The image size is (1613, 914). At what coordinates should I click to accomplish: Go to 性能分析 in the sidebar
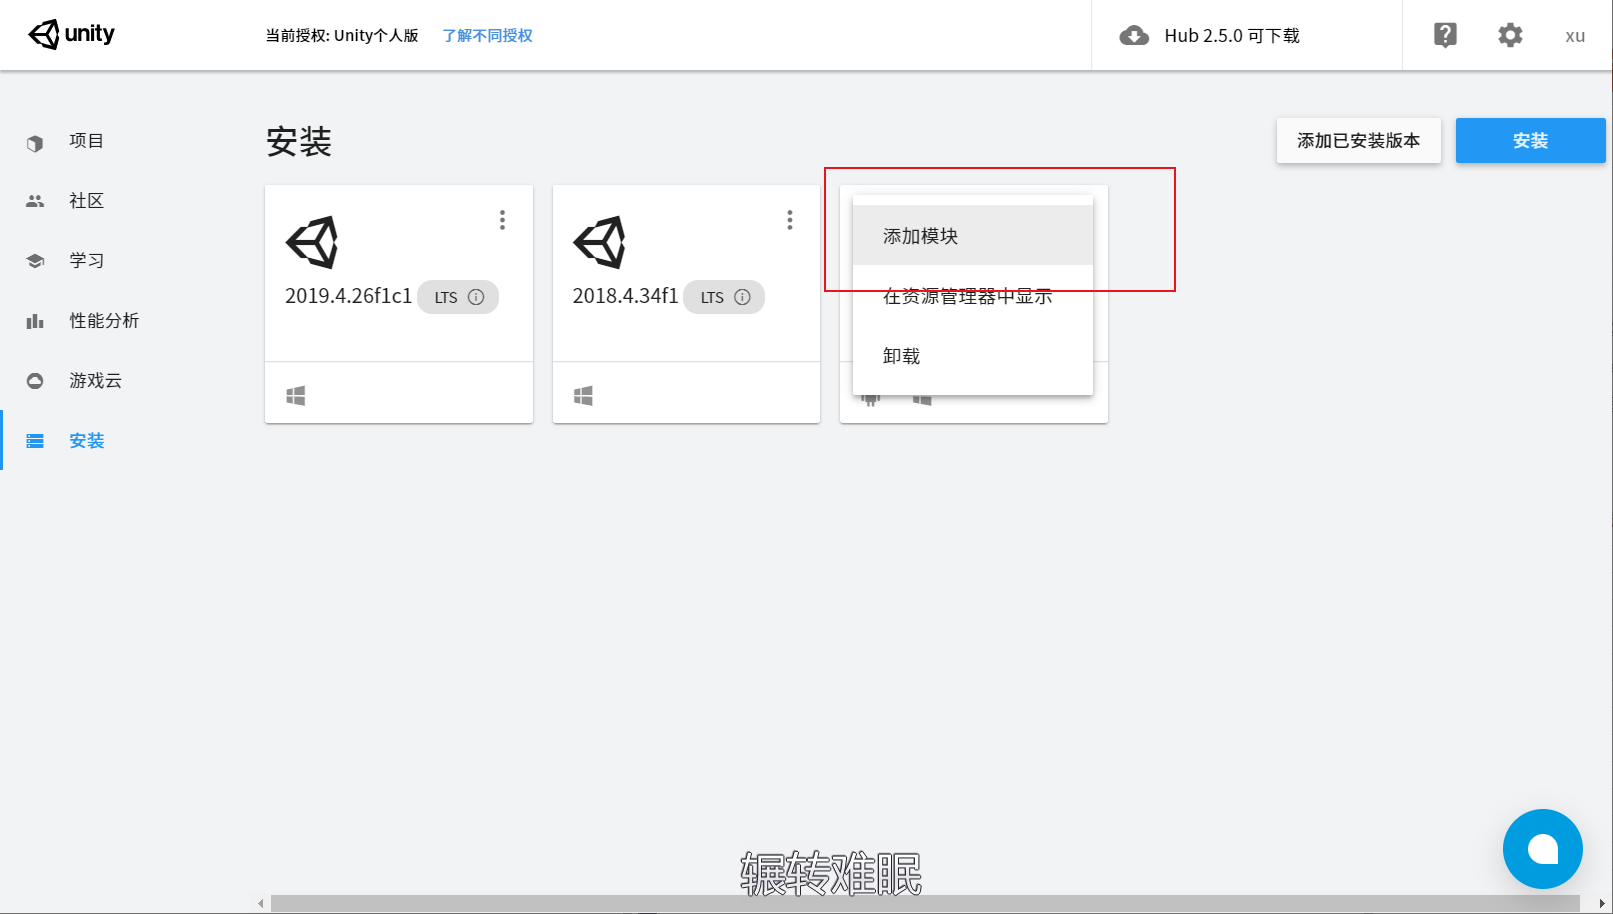[104, 321]
